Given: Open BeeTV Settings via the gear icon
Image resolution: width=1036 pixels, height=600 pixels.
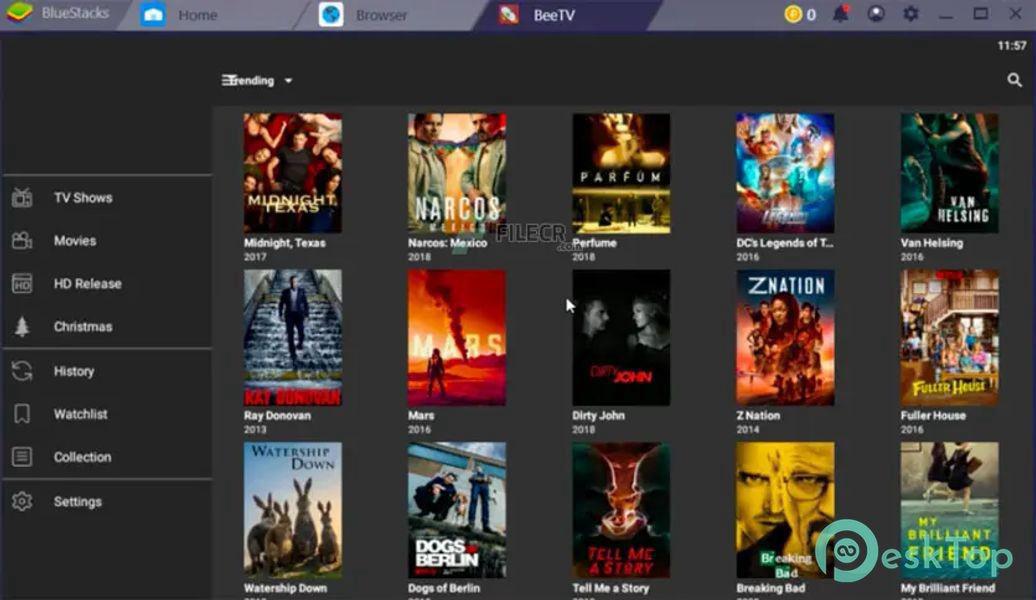Looking at the screenshot, I should point(77,502).
